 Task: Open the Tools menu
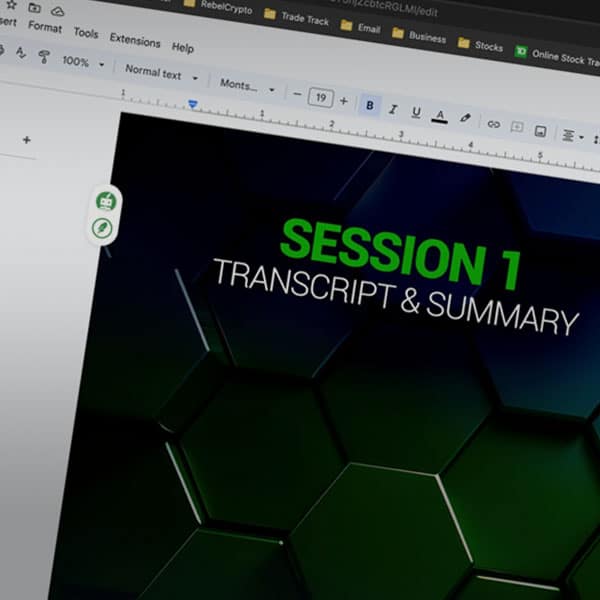click(x=86, y=33)
